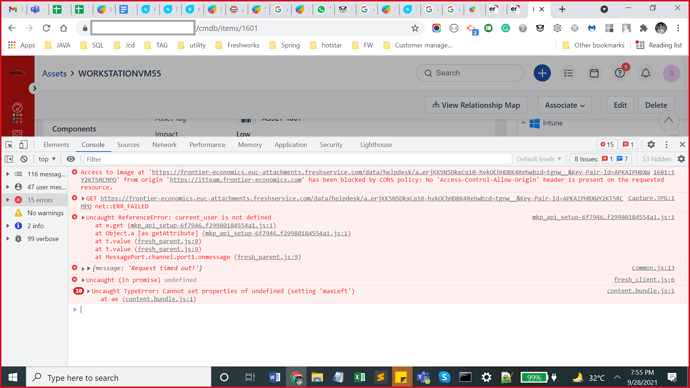Screen dimensions: 690x388
Task: Open the tasks list icon in header
Action: 568,73
